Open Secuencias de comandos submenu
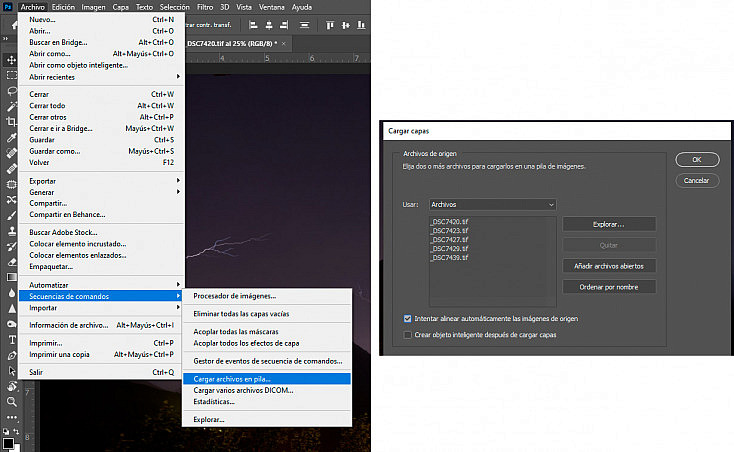Screen dimensions: 734x452 pyautogui.click(x=101, y=296)
